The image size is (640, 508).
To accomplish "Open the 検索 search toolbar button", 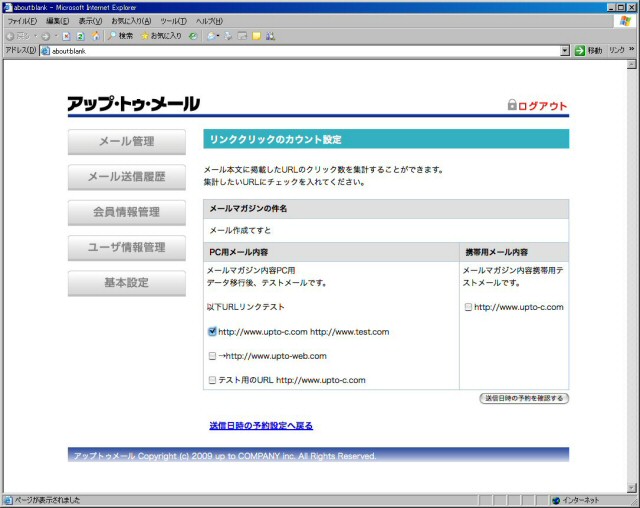I will [120, 36].
